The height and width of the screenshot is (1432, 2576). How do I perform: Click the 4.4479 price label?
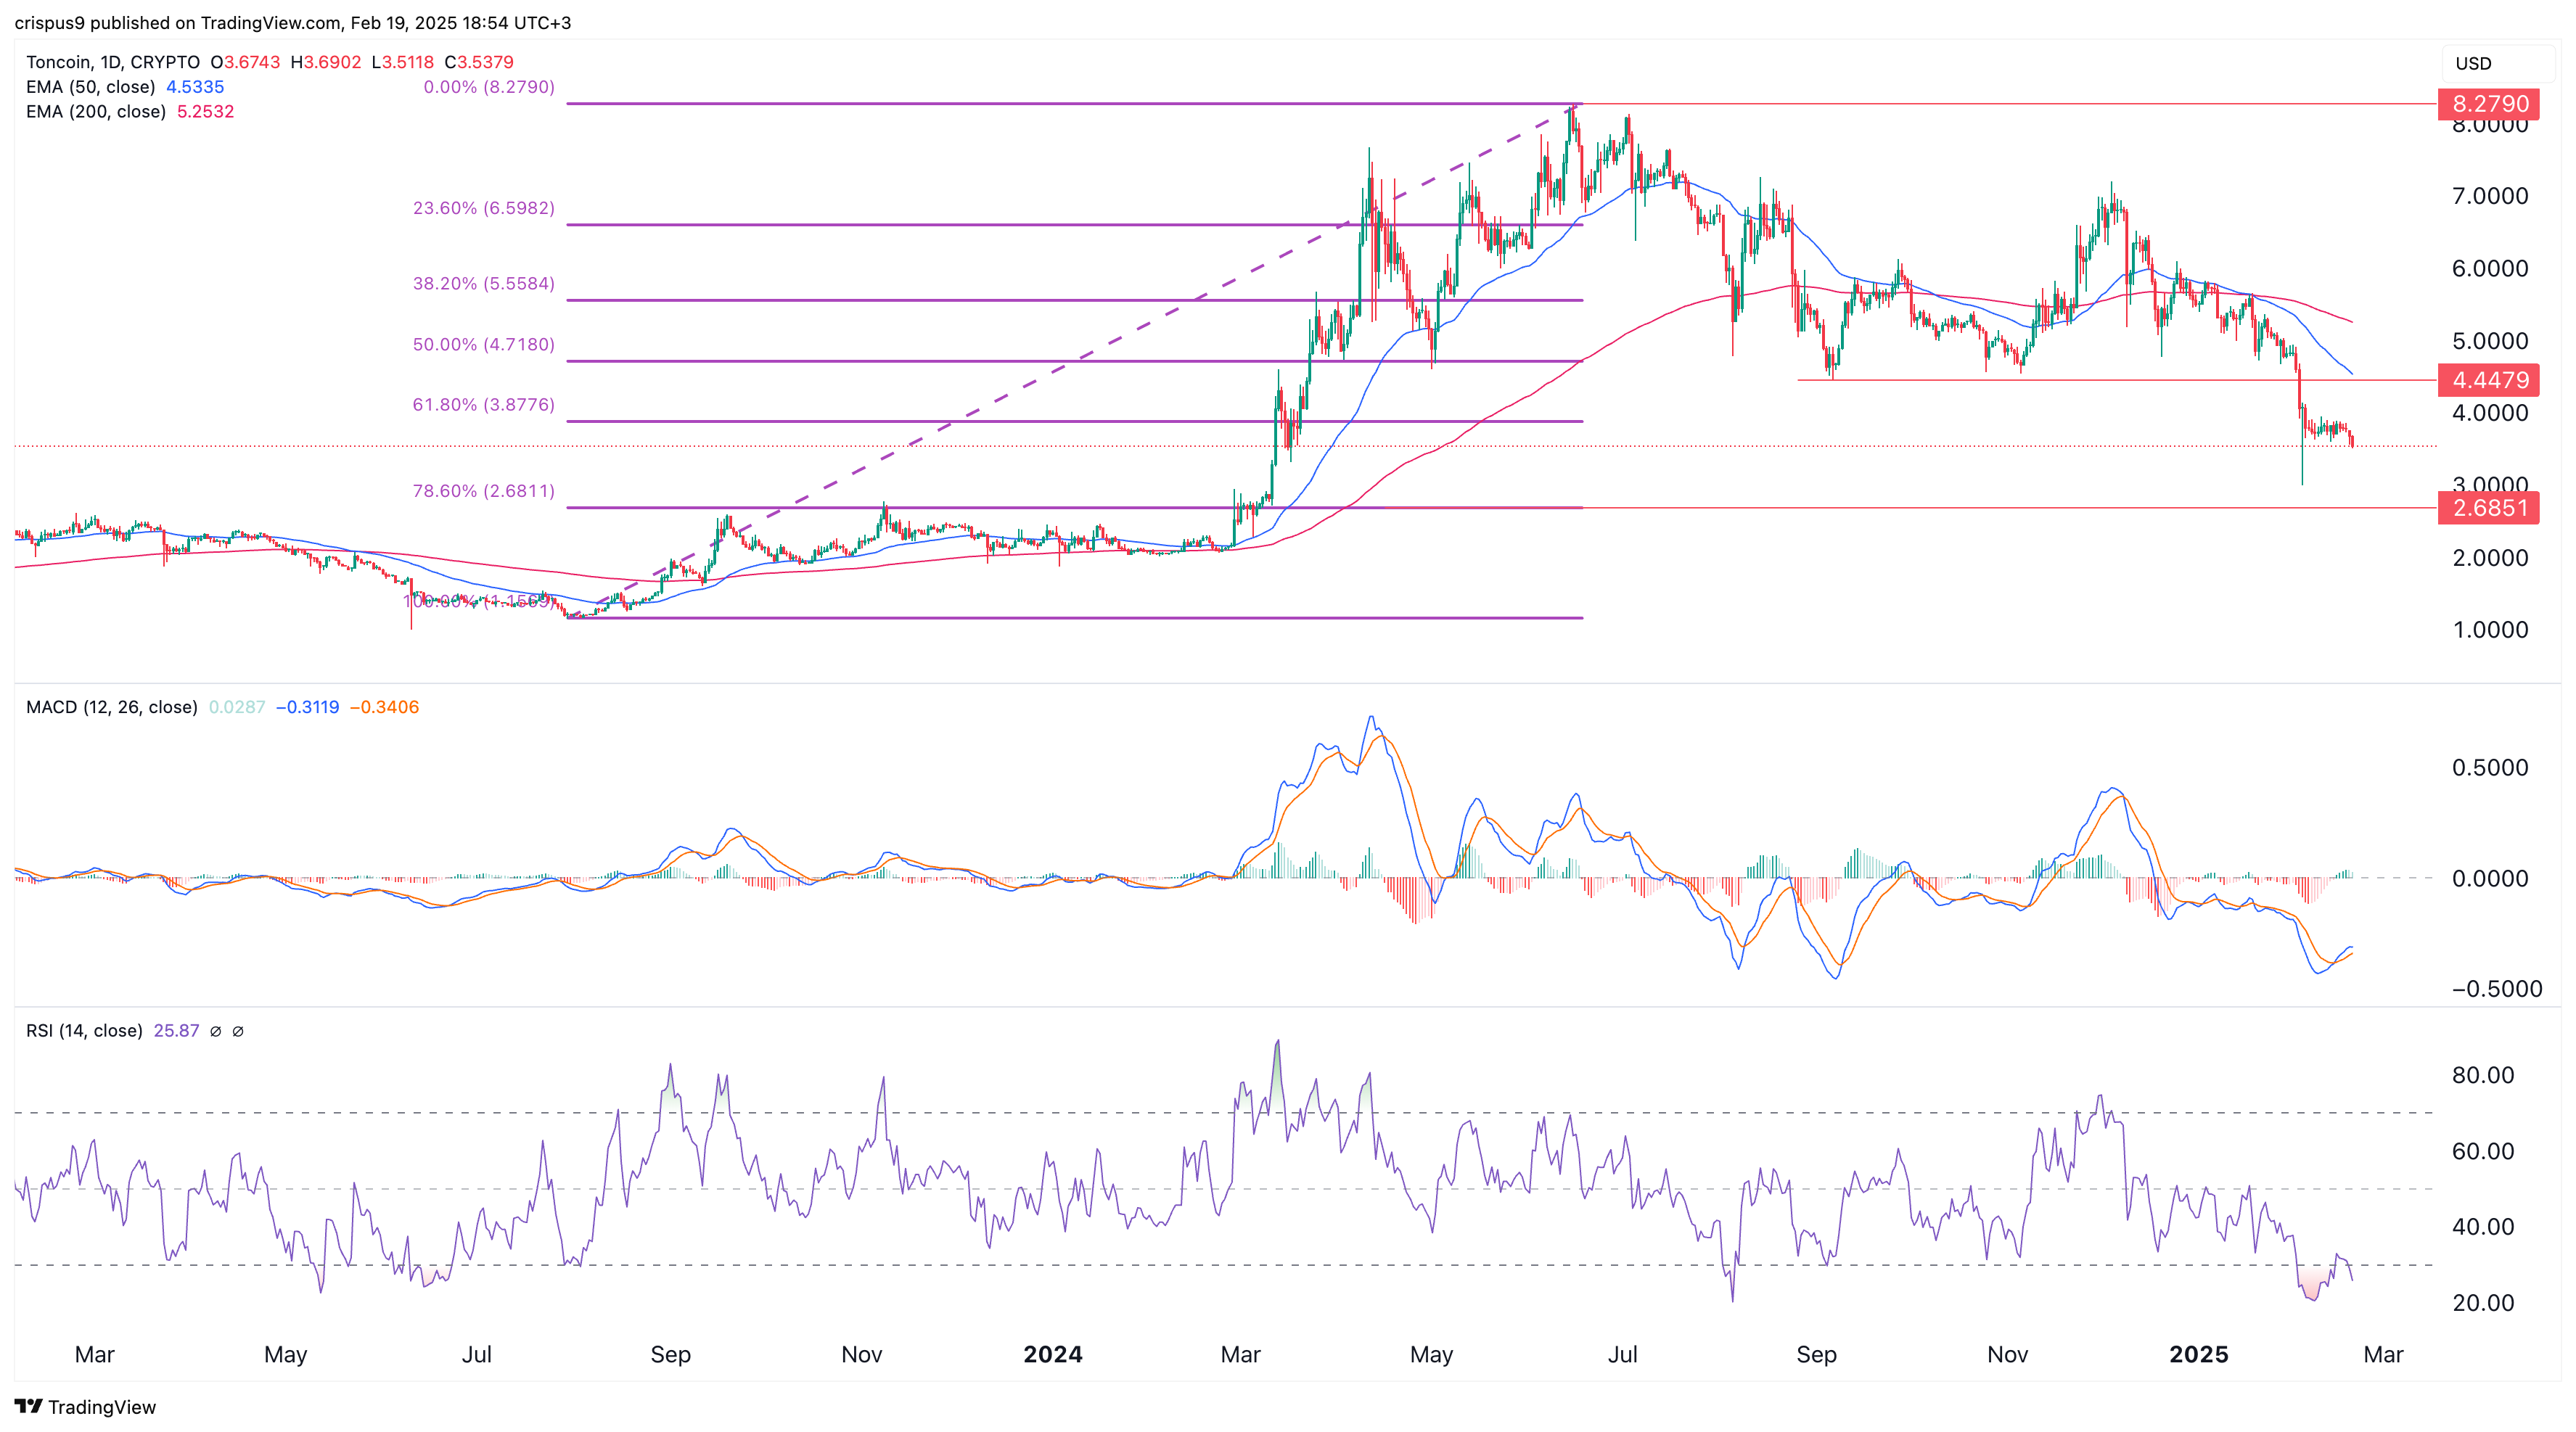[2490, 380]
